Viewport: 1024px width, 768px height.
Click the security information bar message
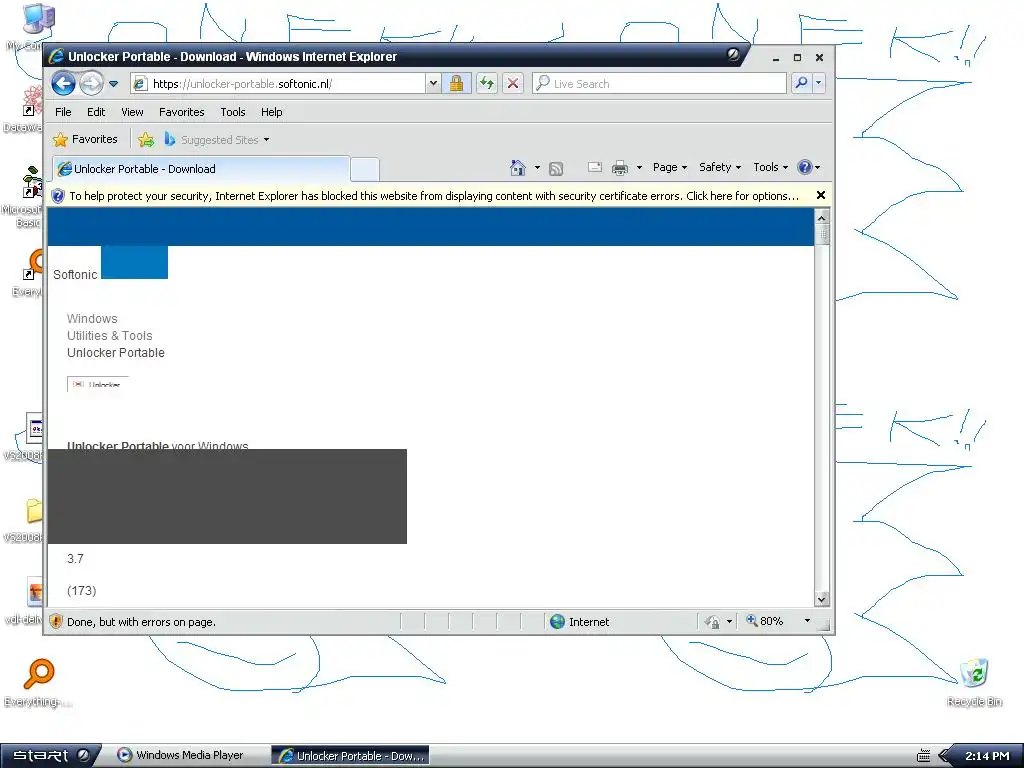pyautogui.click(x=434, y=196)
